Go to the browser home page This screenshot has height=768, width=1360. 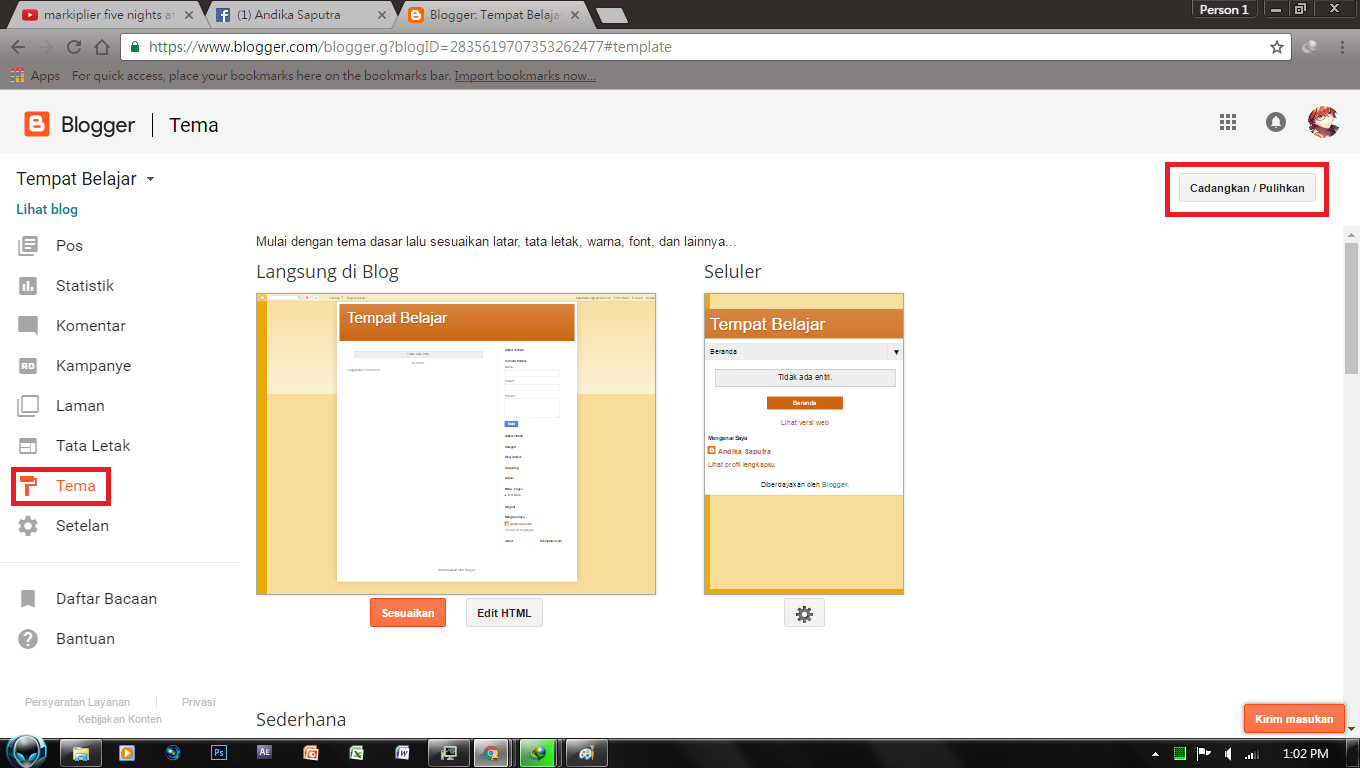[101, 47]
